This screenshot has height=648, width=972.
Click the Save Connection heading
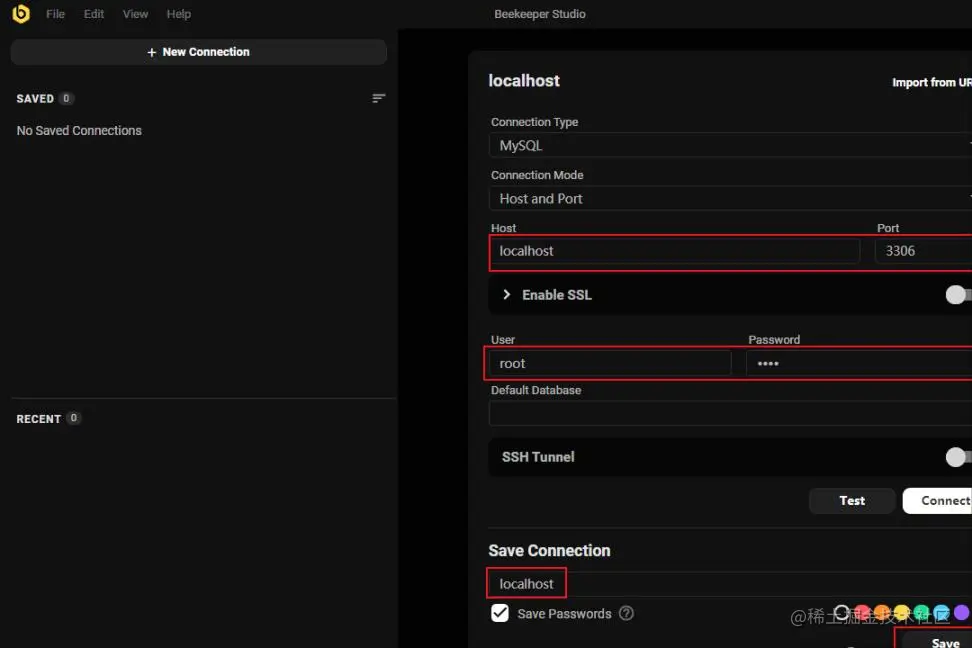(549, 551)
